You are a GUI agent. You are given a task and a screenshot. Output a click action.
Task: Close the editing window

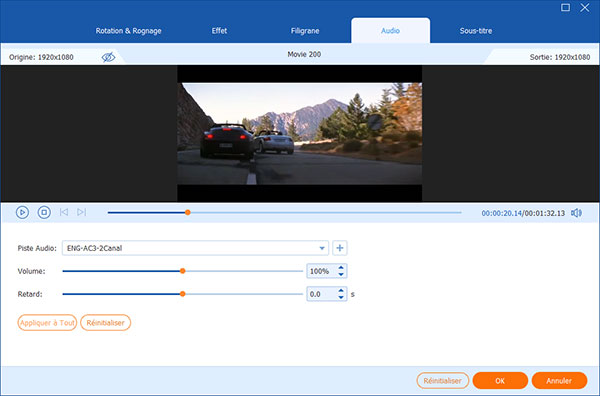585,7
